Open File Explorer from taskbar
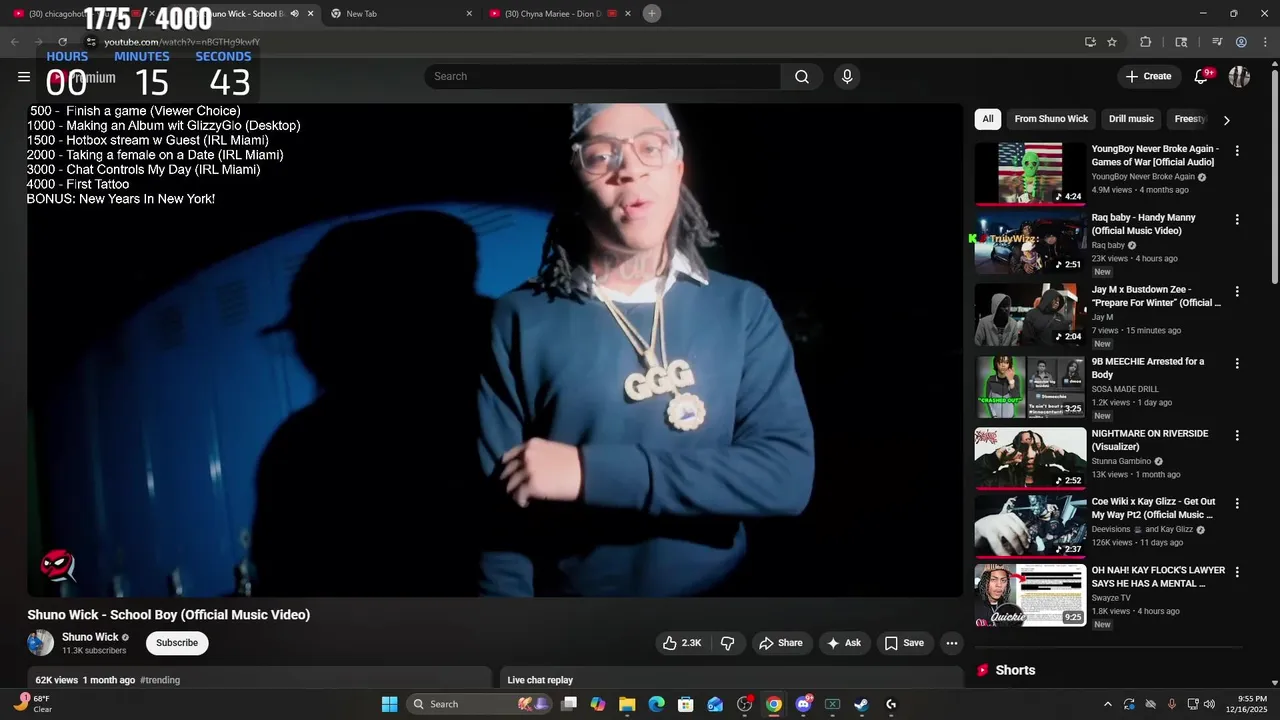Screen dimensions: 1280x720 [x=627, y=704]
